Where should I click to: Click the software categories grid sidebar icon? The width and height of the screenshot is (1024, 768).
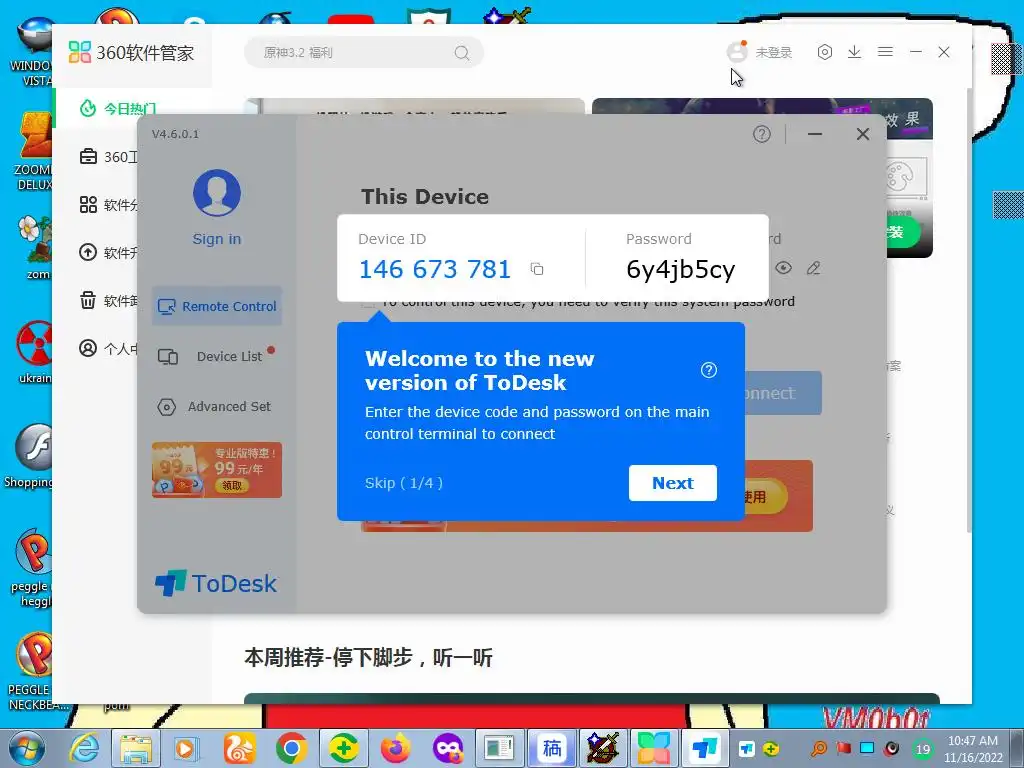tap(88, 204)
